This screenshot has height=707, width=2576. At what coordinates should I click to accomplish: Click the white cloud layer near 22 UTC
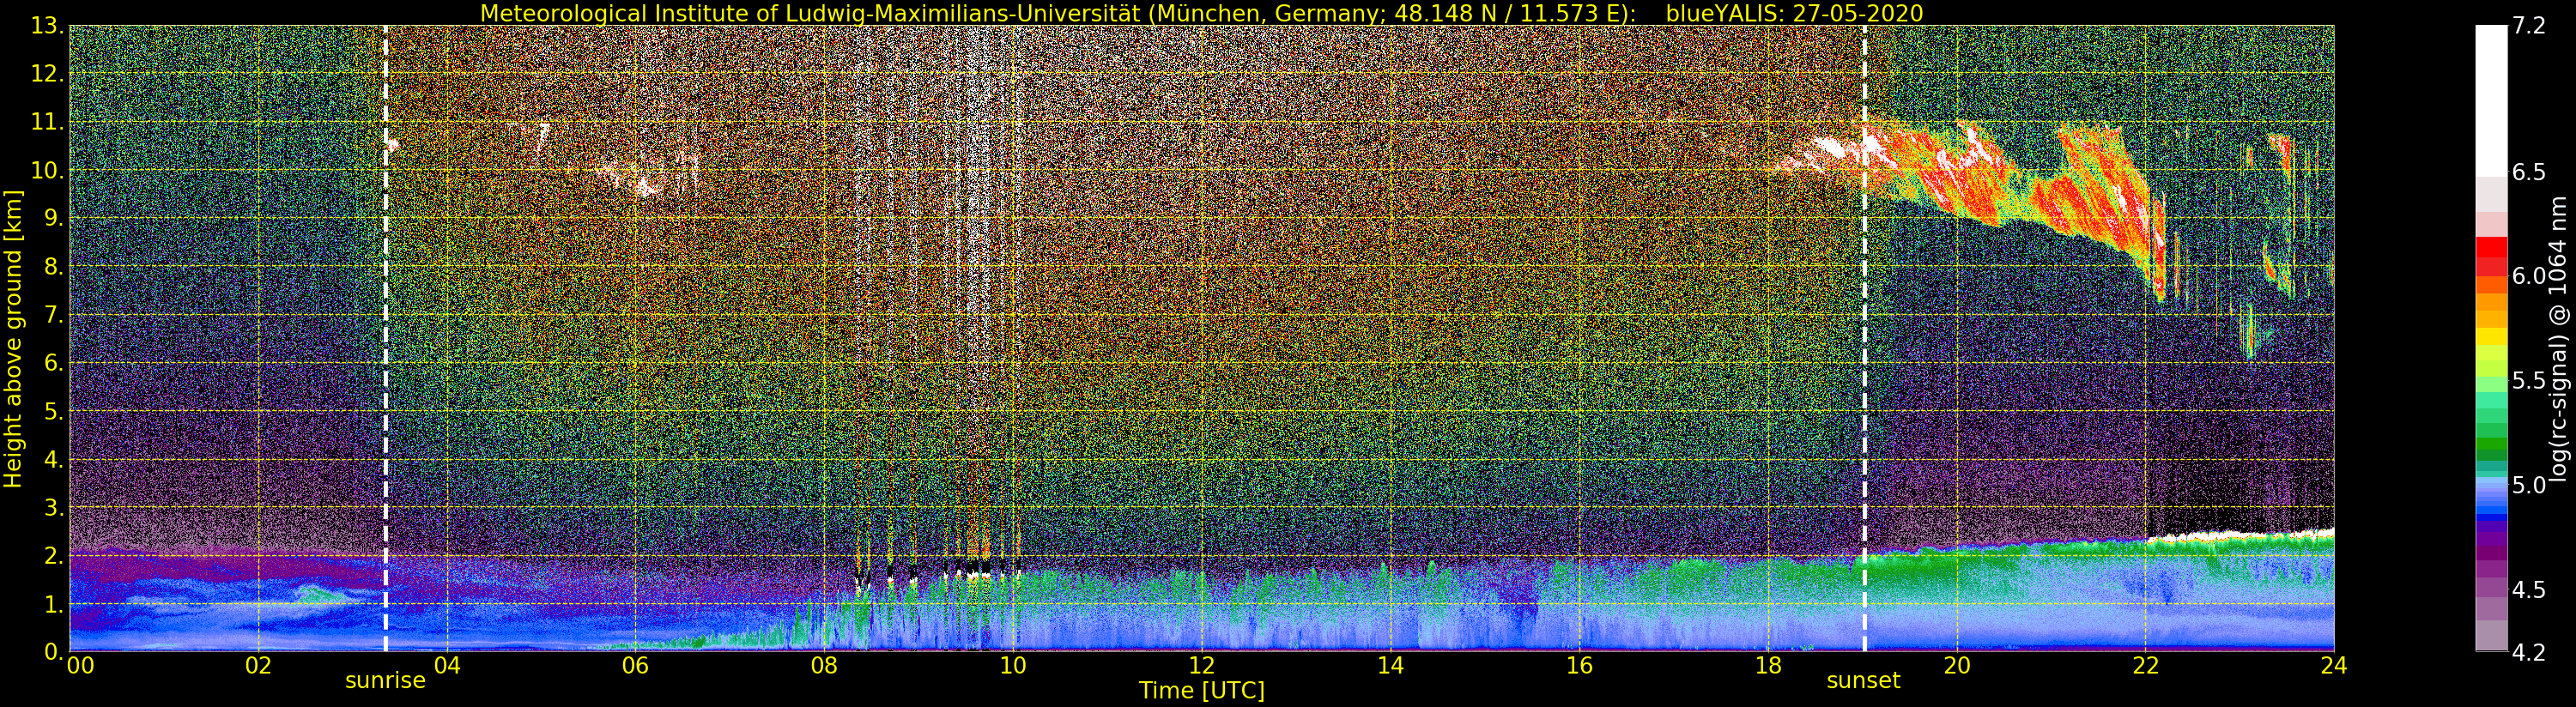point(2240,536)
